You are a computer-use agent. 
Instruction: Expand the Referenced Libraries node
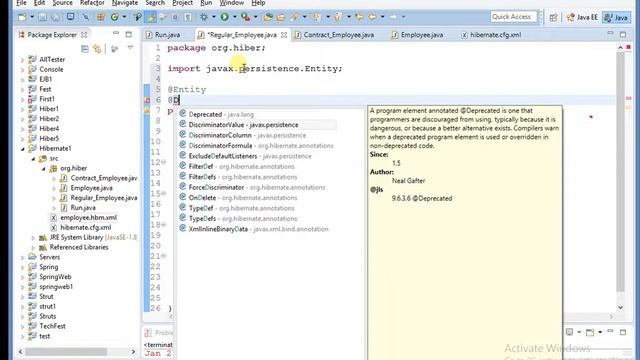33,247
